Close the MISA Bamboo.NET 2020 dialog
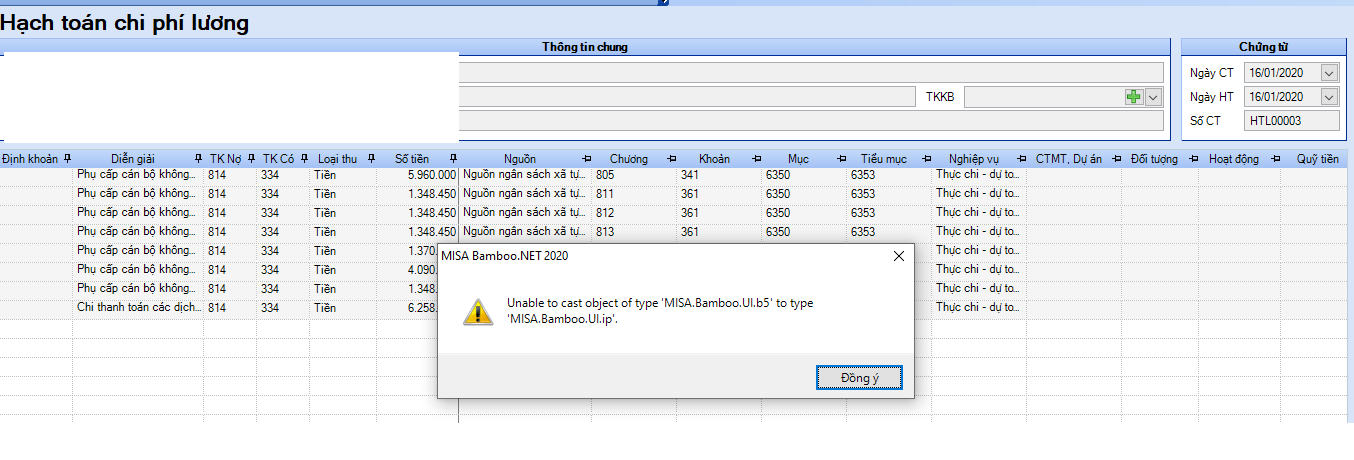Viewport: 1354px width, 460px height. tap(898, 256)
